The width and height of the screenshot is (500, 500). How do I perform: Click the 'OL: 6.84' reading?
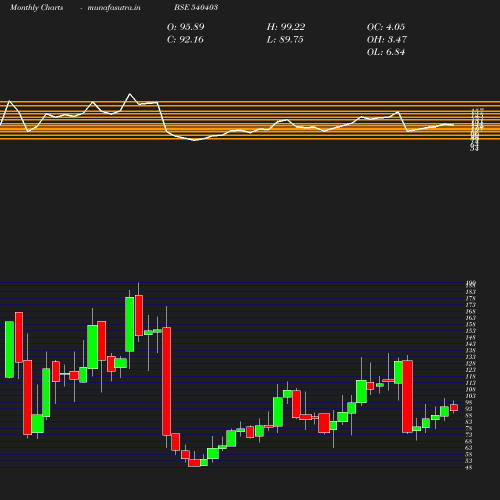[386, 52]
